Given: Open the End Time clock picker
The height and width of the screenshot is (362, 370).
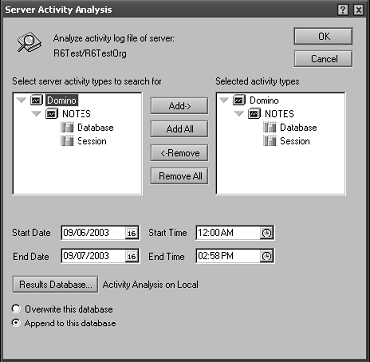Looking at the screenshot, I should (x=266, y=256).
